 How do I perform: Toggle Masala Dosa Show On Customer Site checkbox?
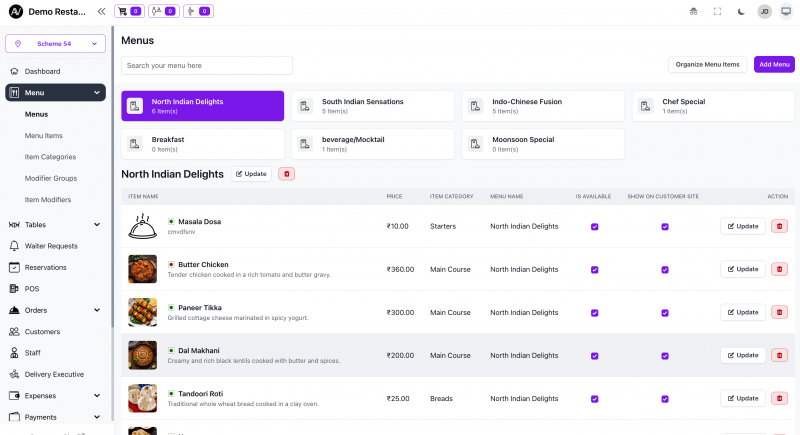(665, 226)
